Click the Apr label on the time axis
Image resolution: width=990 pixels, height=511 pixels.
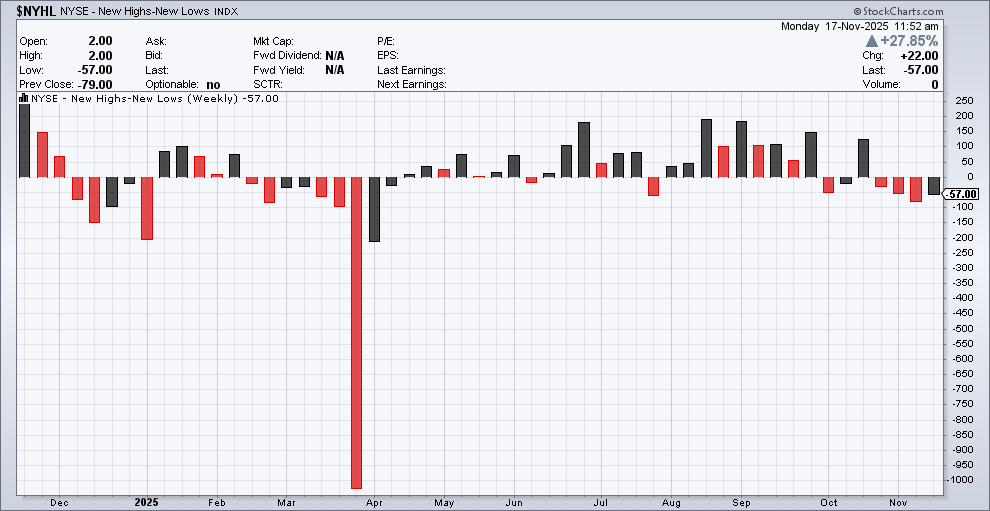coord(373,502)
